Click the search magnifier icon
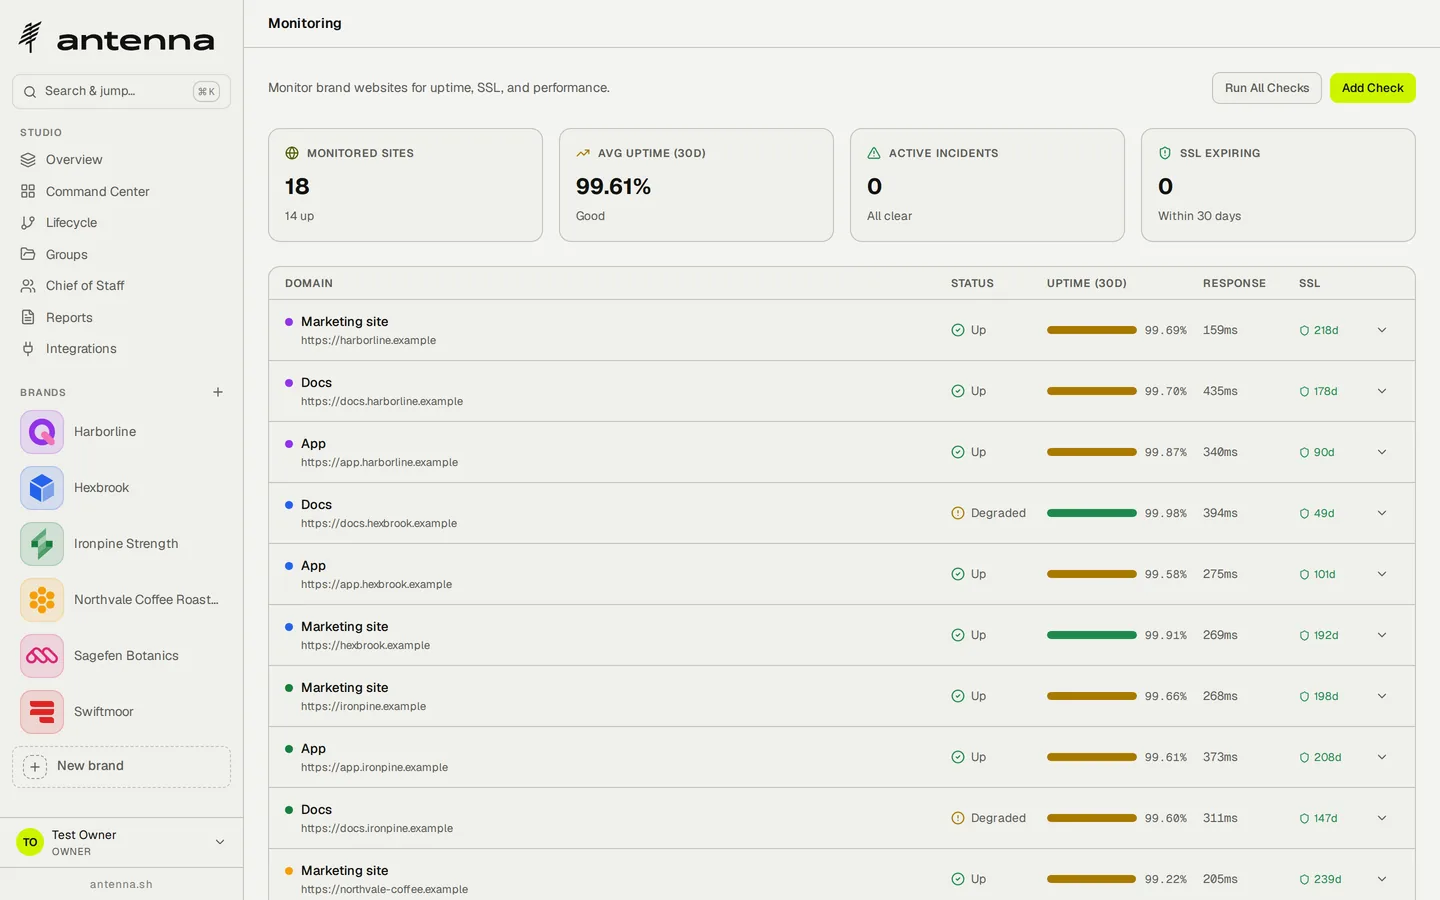The width and height of the screenshot is (1440, 900). 30,91
